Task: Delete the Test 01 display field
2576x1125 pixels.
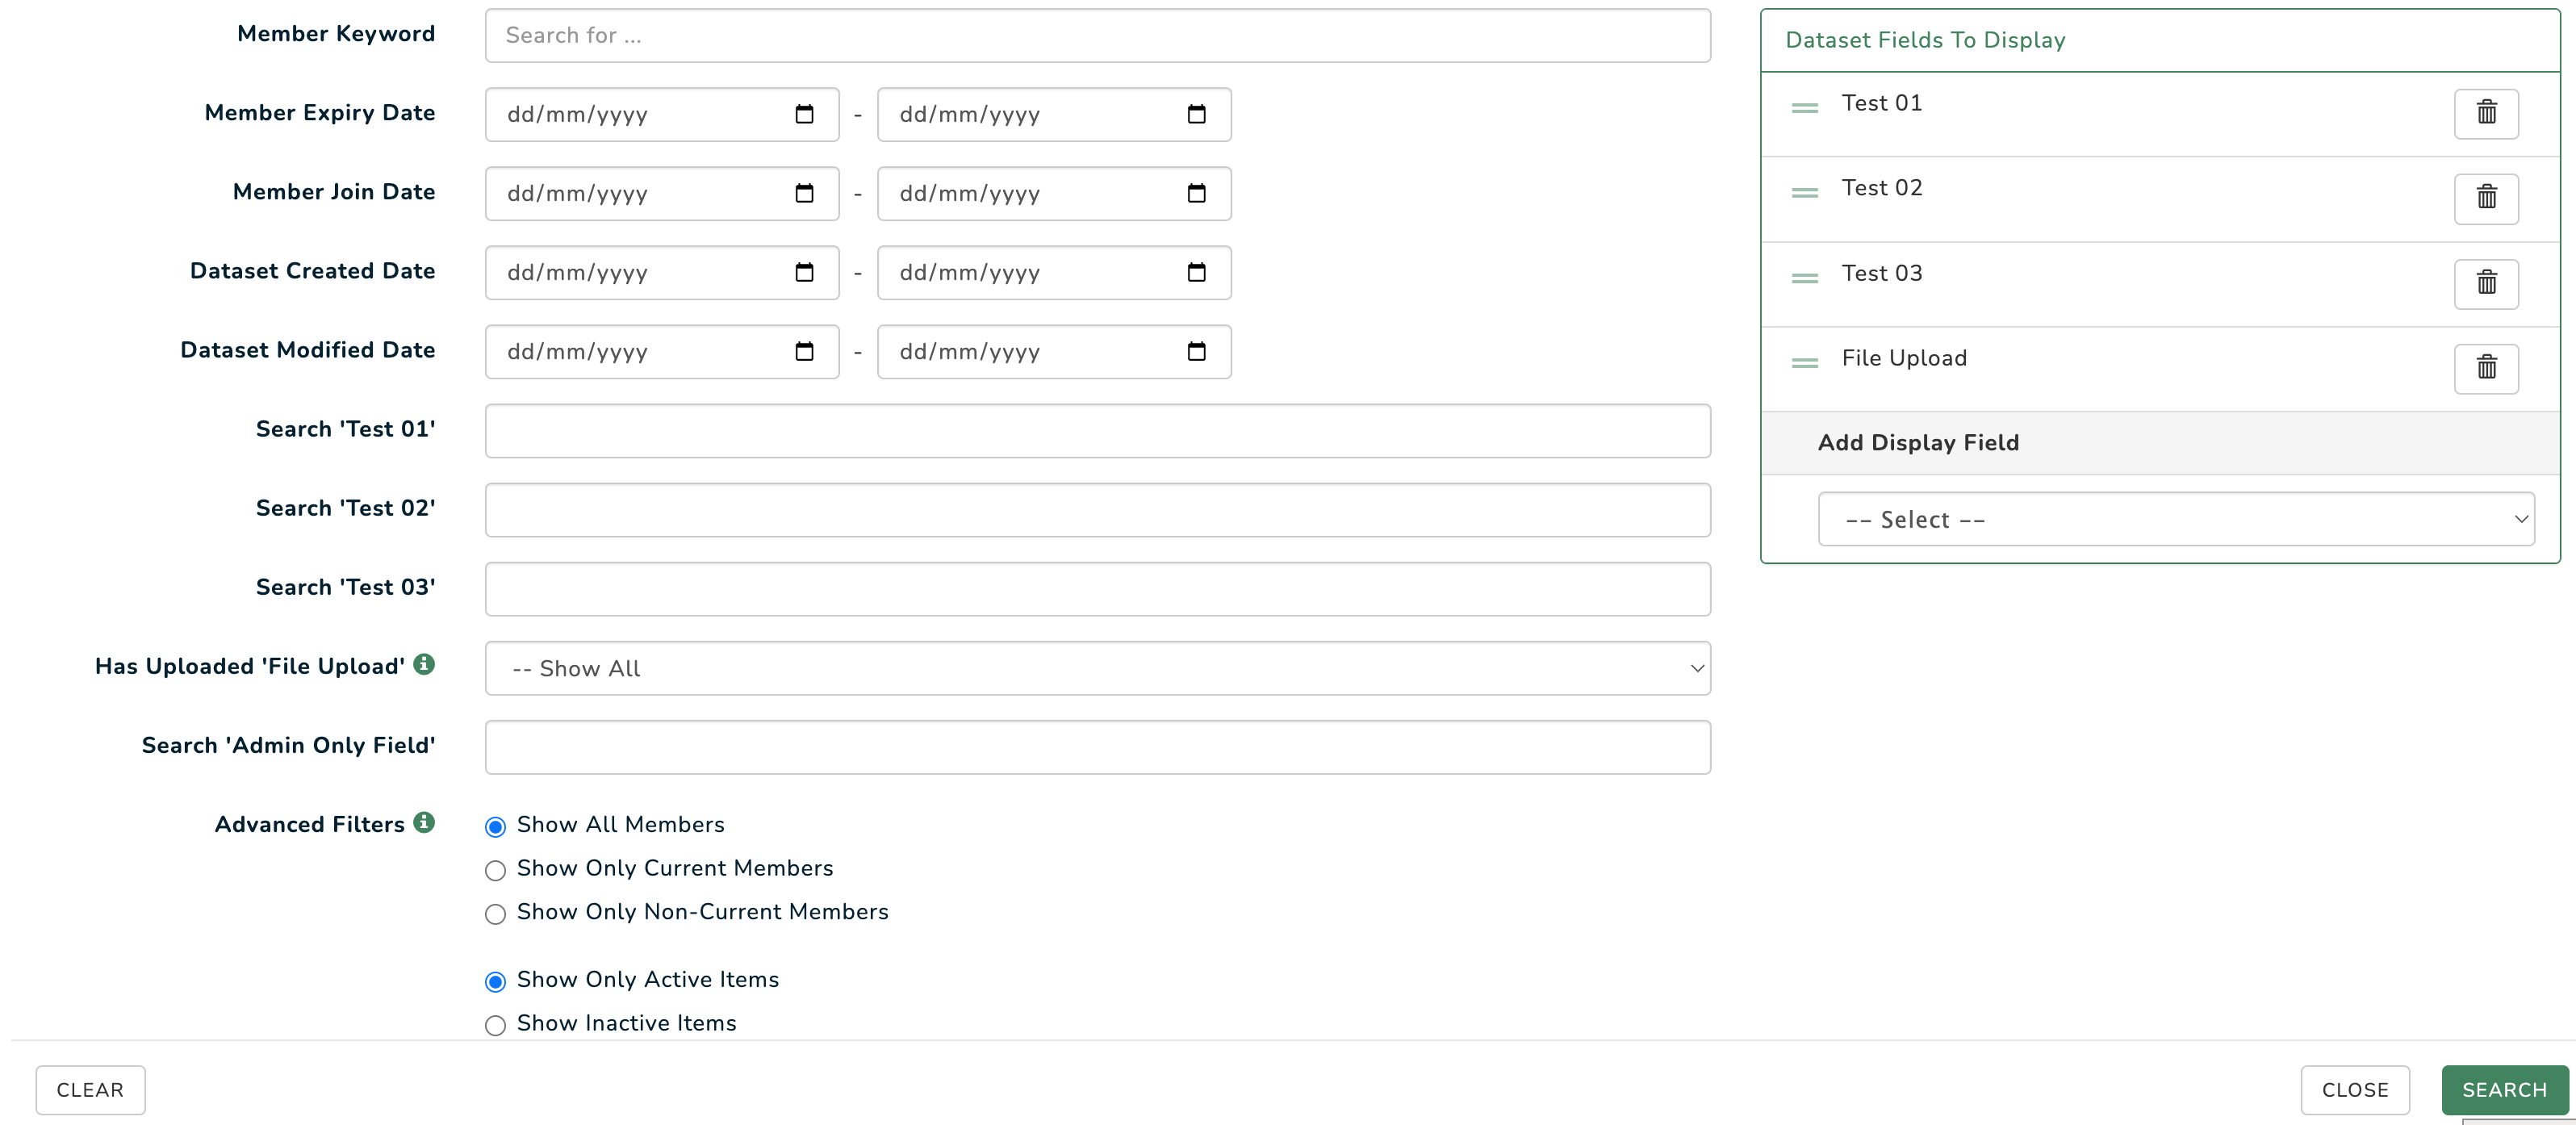Action: 2486,113
